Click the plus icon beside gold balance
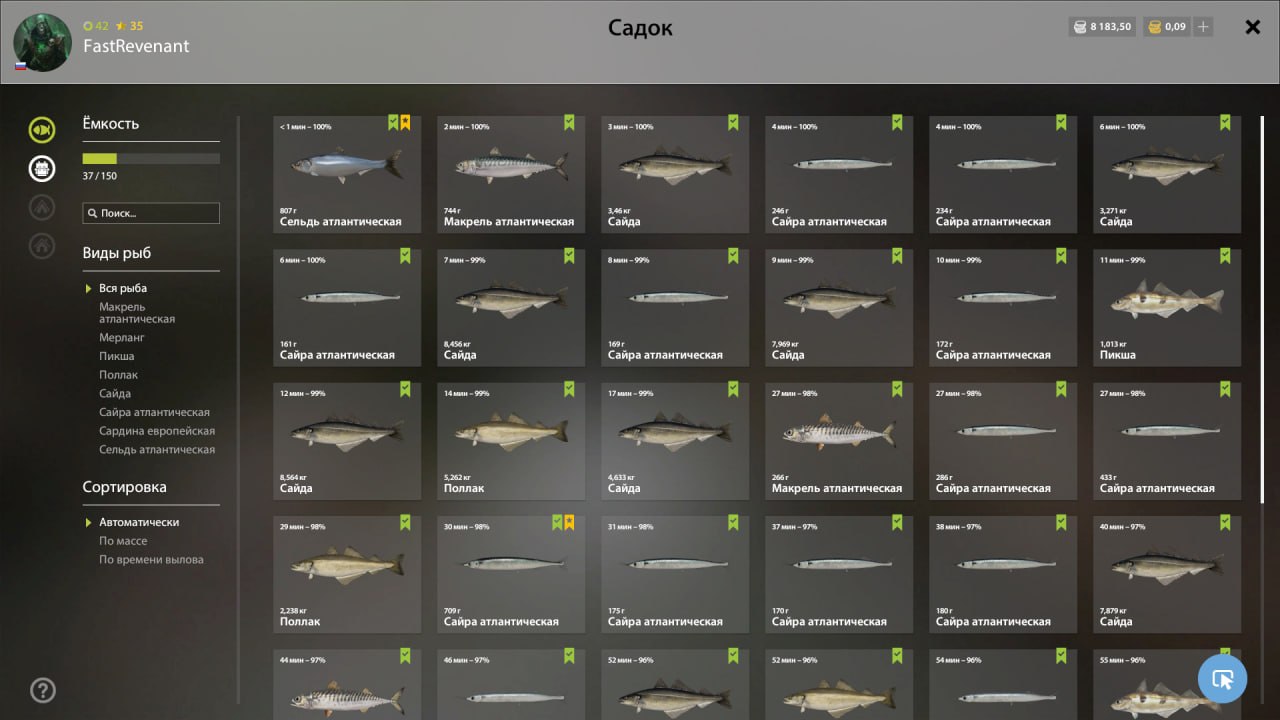 (1203, 27)
